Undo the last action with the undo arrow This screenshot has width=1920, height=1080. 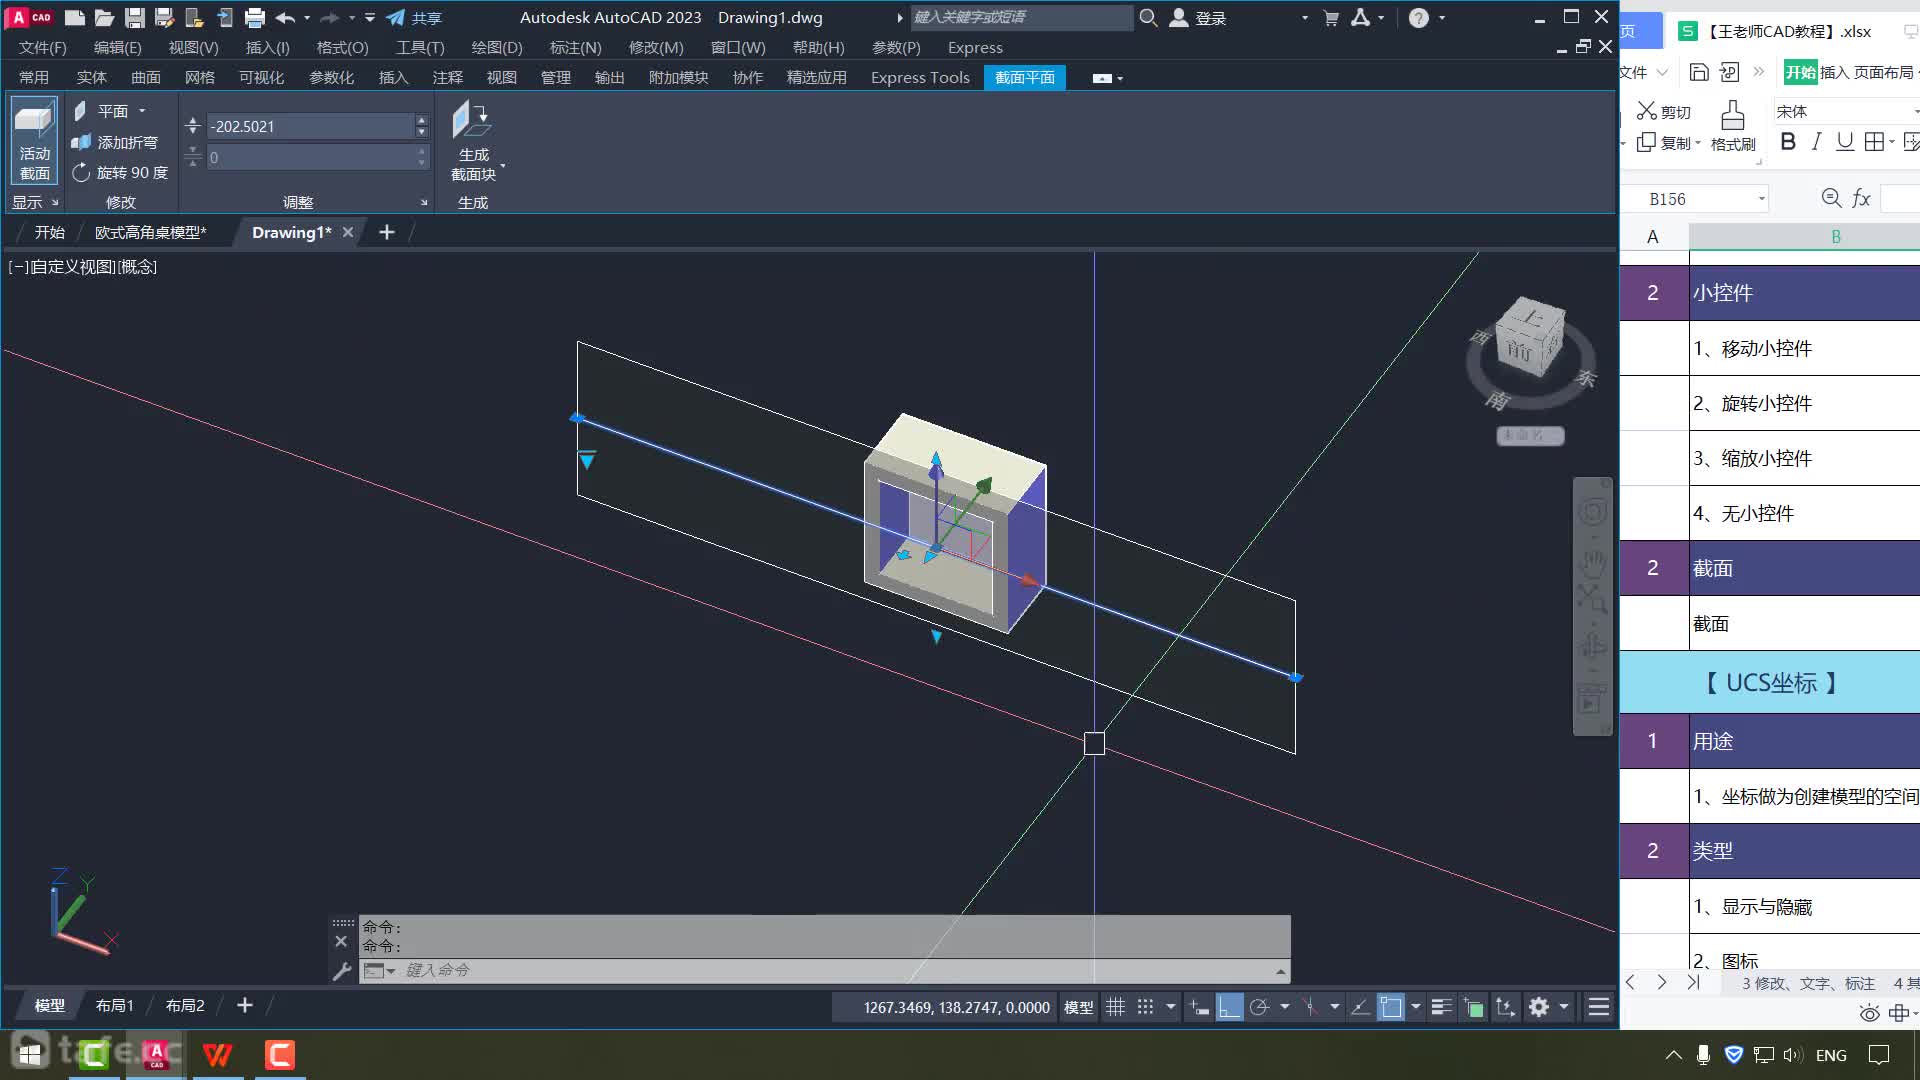click(285, 17)
